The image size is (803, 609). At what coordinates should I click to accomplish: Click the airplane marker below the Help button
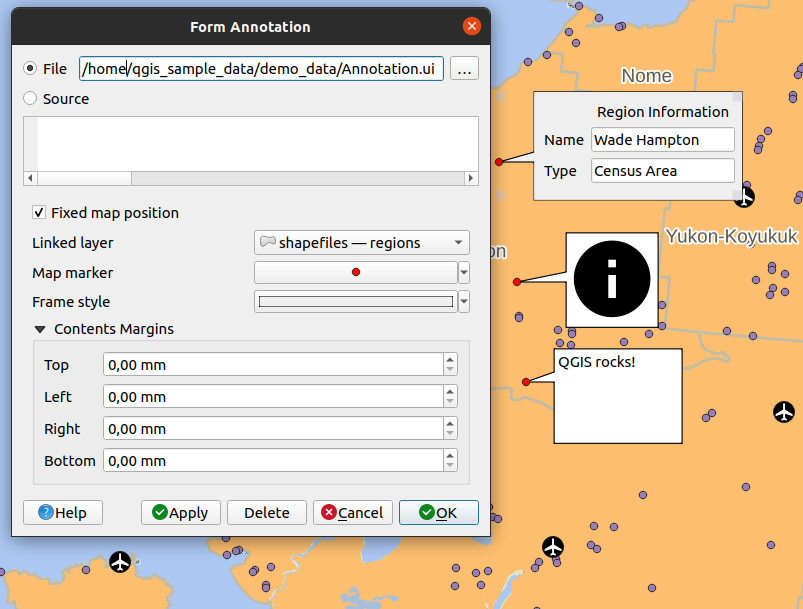(121, 562)
